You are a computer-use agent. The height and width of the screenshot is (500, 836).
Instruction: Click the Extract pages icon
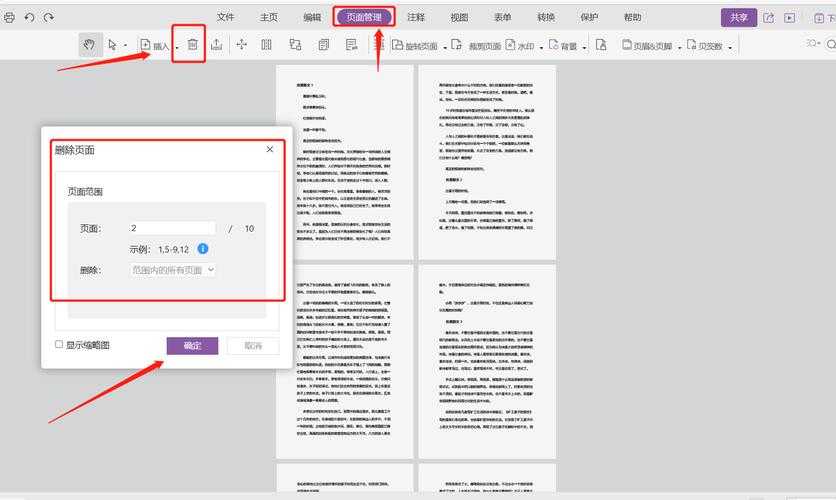point(216,45)
